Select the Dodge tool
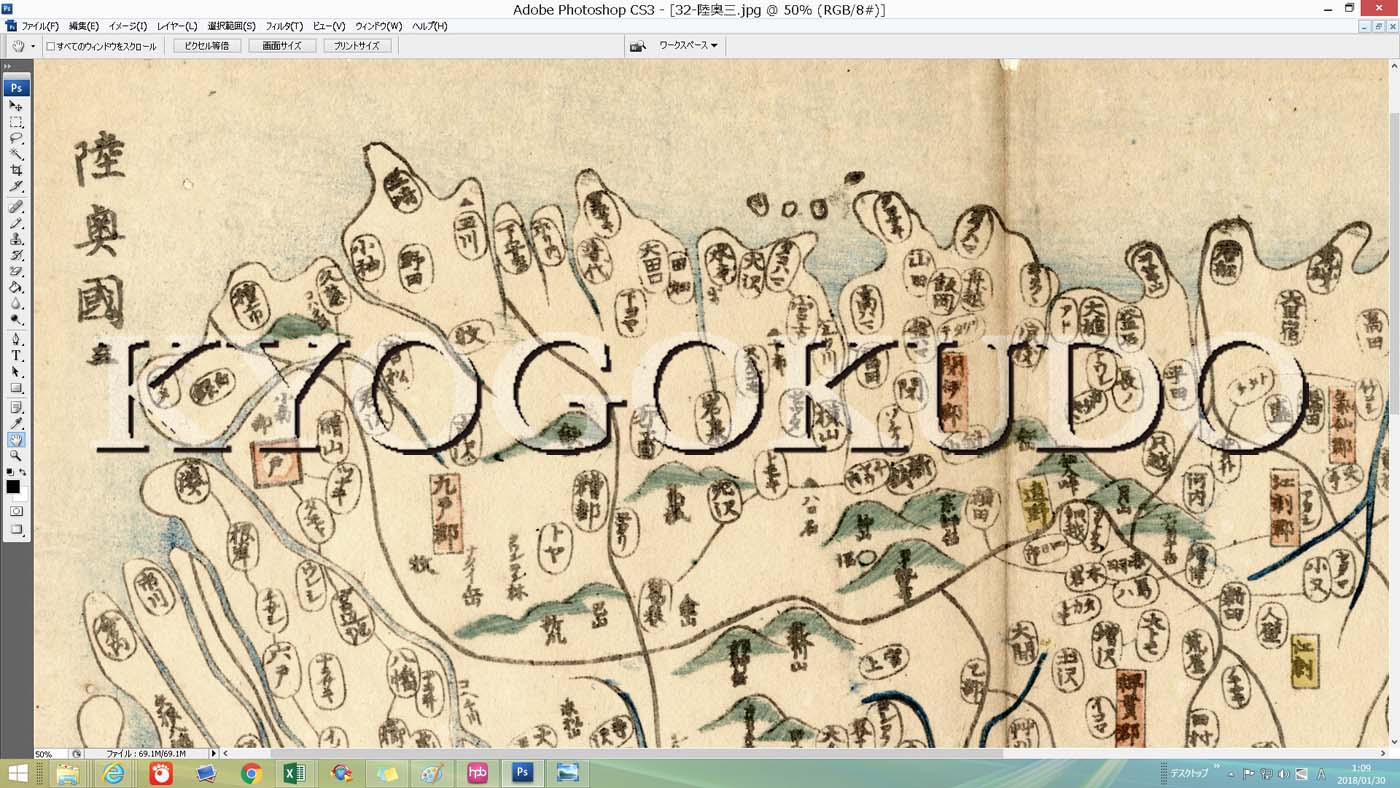1400x788 pixels. [17, 319]
